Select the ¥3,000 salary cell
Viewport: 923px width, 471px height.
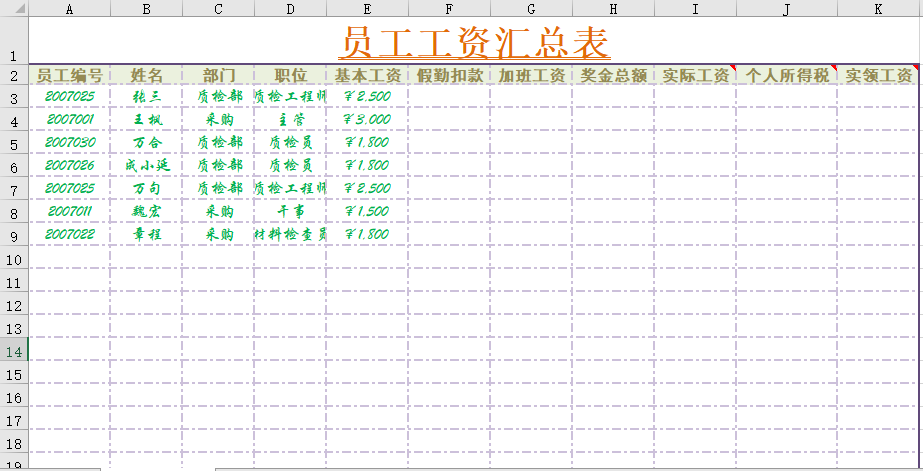tap(367, 120)
